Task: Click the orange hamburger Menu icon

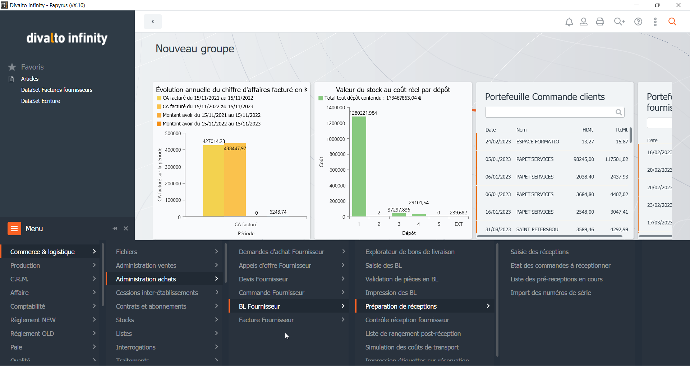Action: 14,228
